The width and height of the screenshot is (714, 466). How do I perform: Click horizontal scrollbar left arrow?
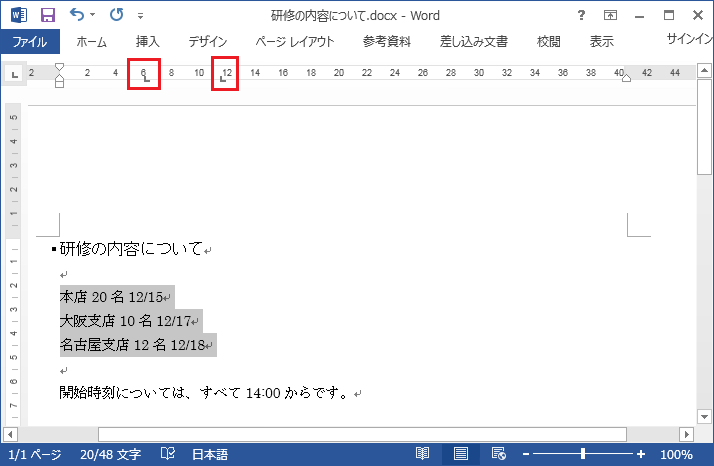click(x=10, y=434)
